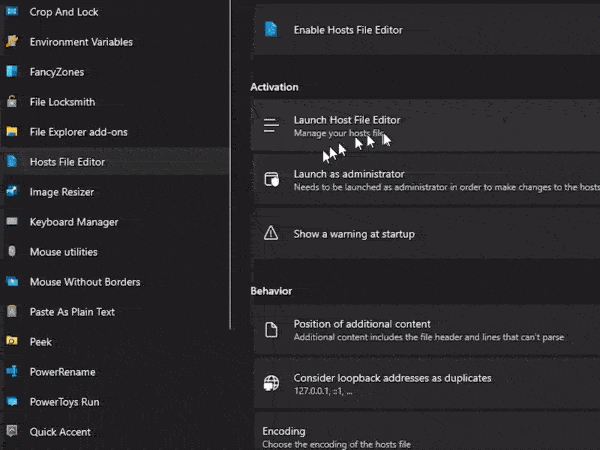Click the Enable Hosts File Editor row

[x=427, y=29]
